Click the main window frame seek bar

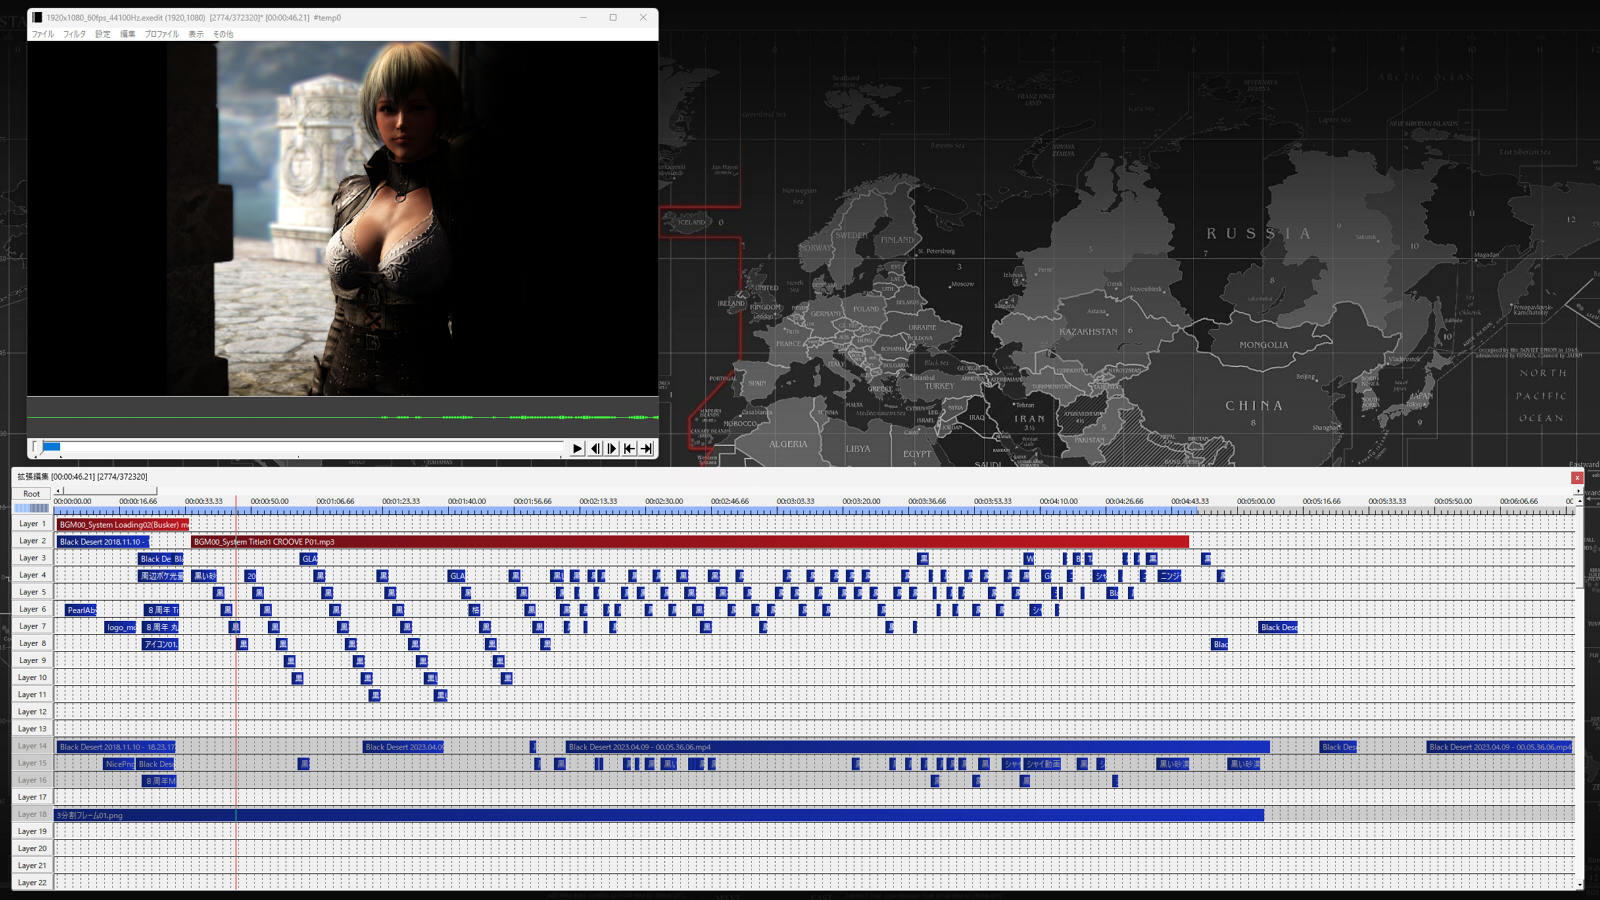[x=298, y=447]
